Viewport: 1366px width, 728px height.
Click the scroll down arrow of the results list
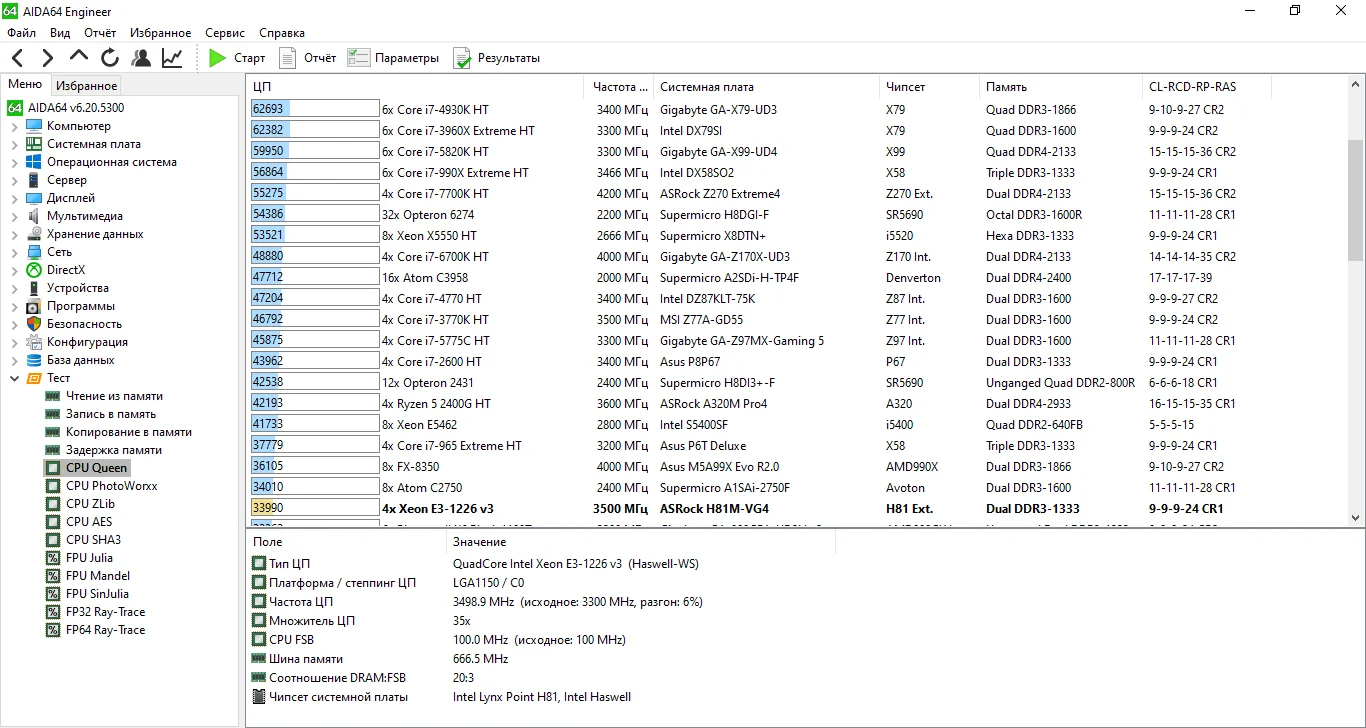pos(1356,517)
